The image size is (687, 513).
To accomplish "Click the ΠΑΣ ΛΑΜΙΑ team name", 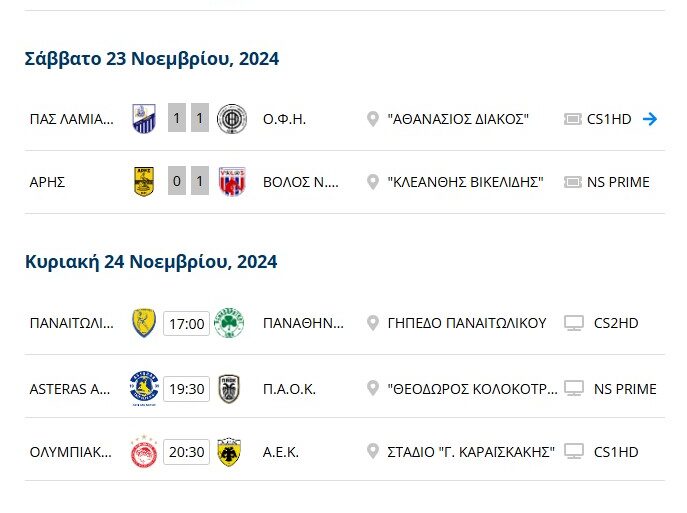I will point(72,119).
